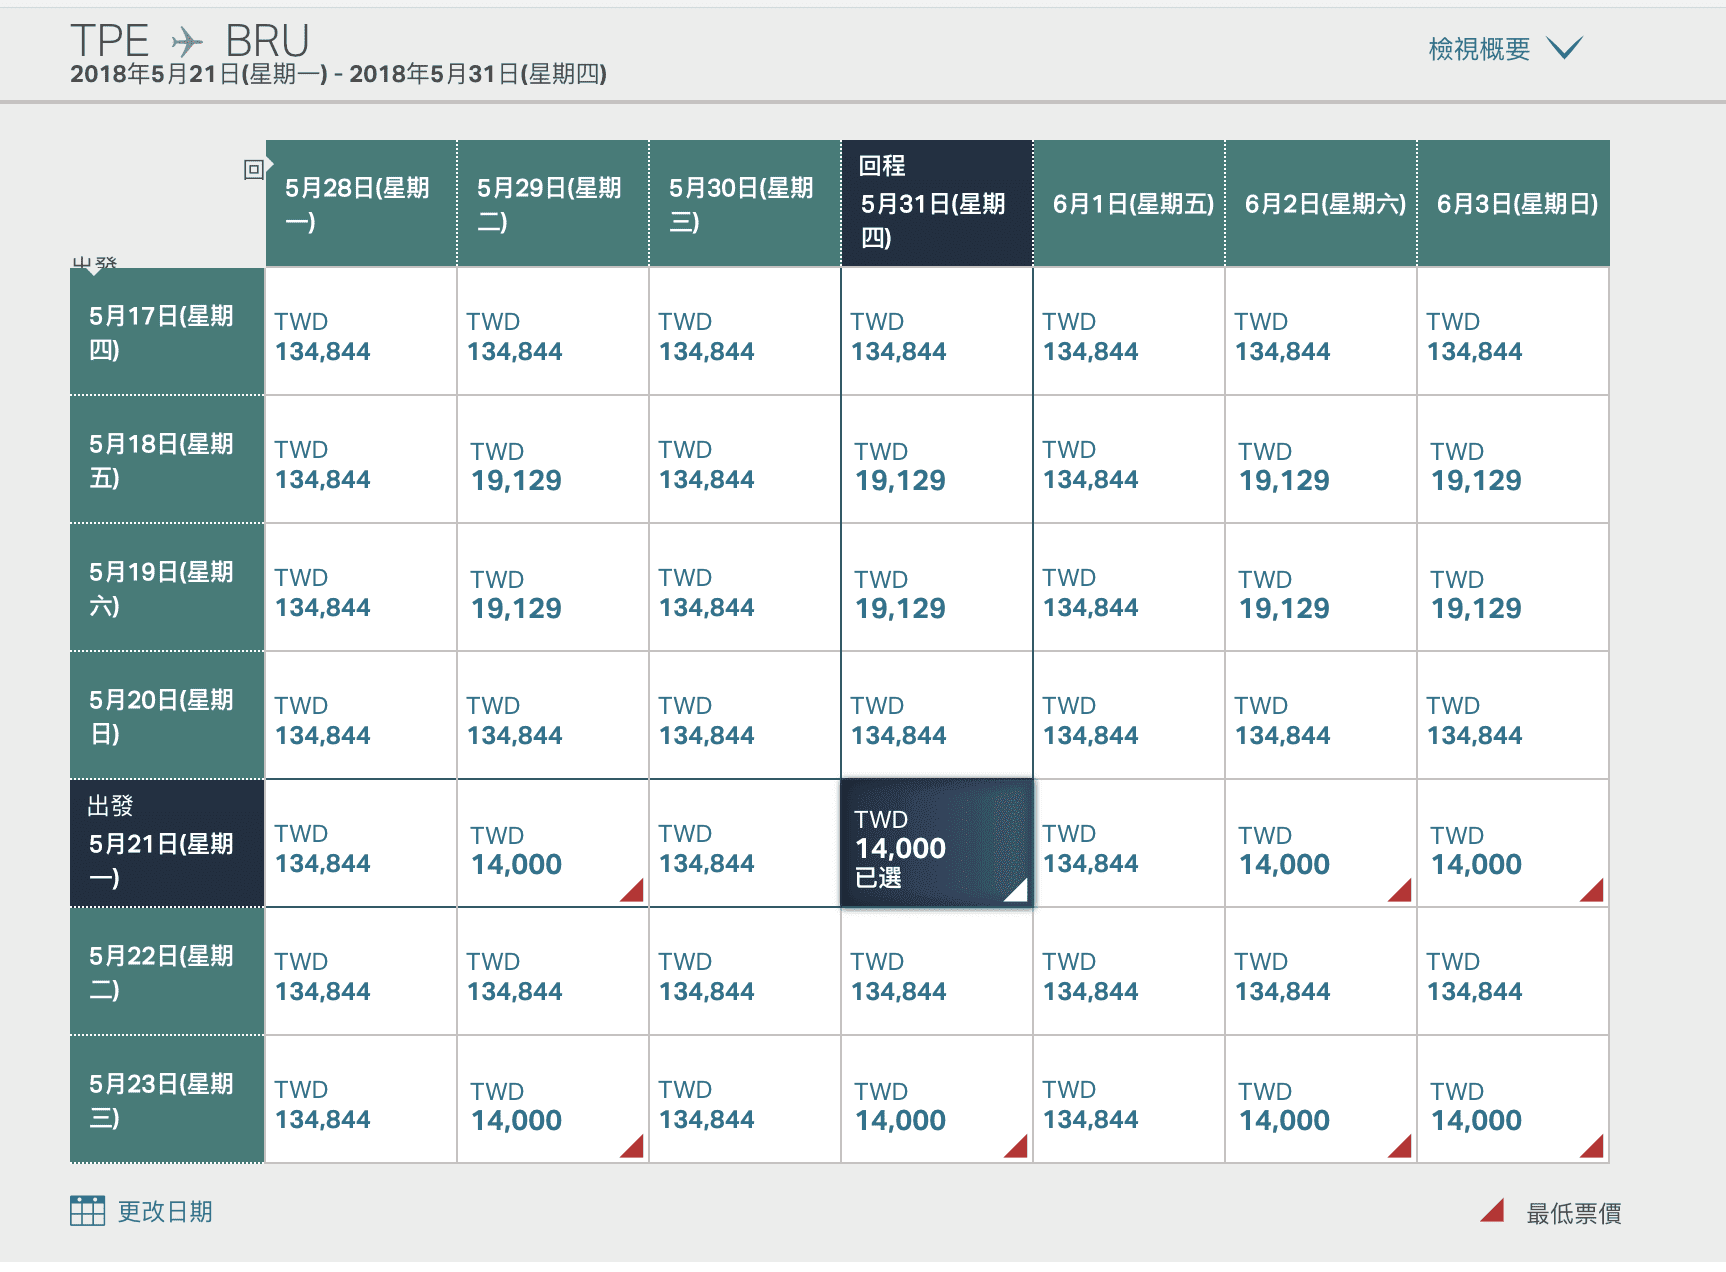Pick 134,844 fare for 5月21日 departure, 6月1日 return

1129,844
